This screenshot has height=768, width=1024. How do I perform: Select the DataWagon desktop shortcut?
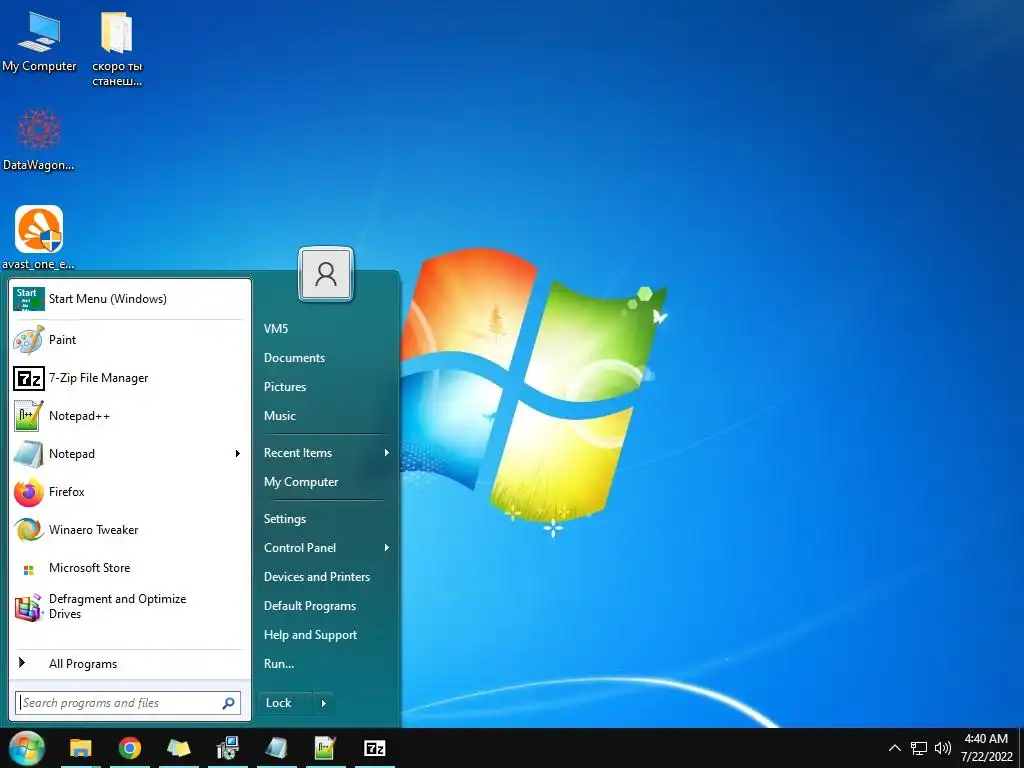click(x=39, y=140)
